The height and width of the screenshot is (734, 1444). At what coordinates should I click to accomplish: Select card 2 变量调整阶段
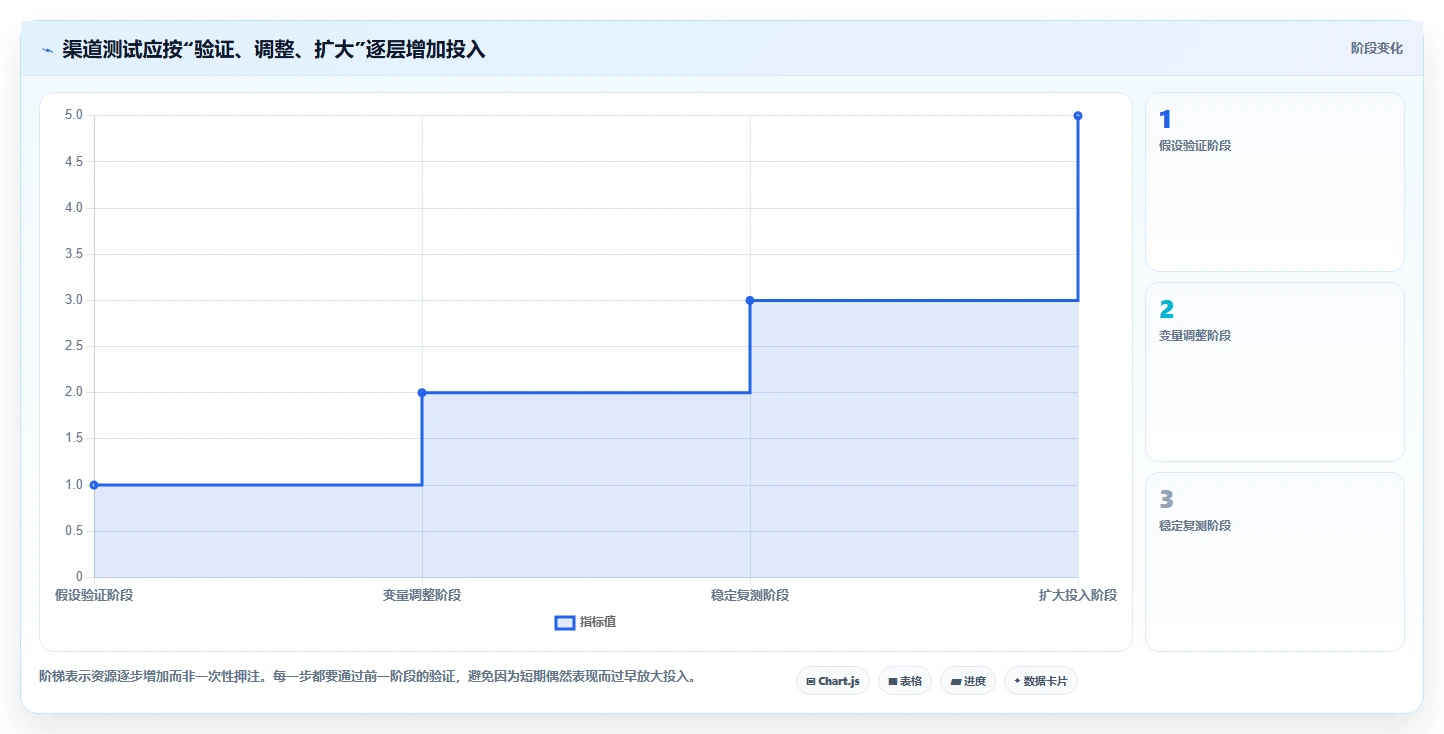point(1274,372)
